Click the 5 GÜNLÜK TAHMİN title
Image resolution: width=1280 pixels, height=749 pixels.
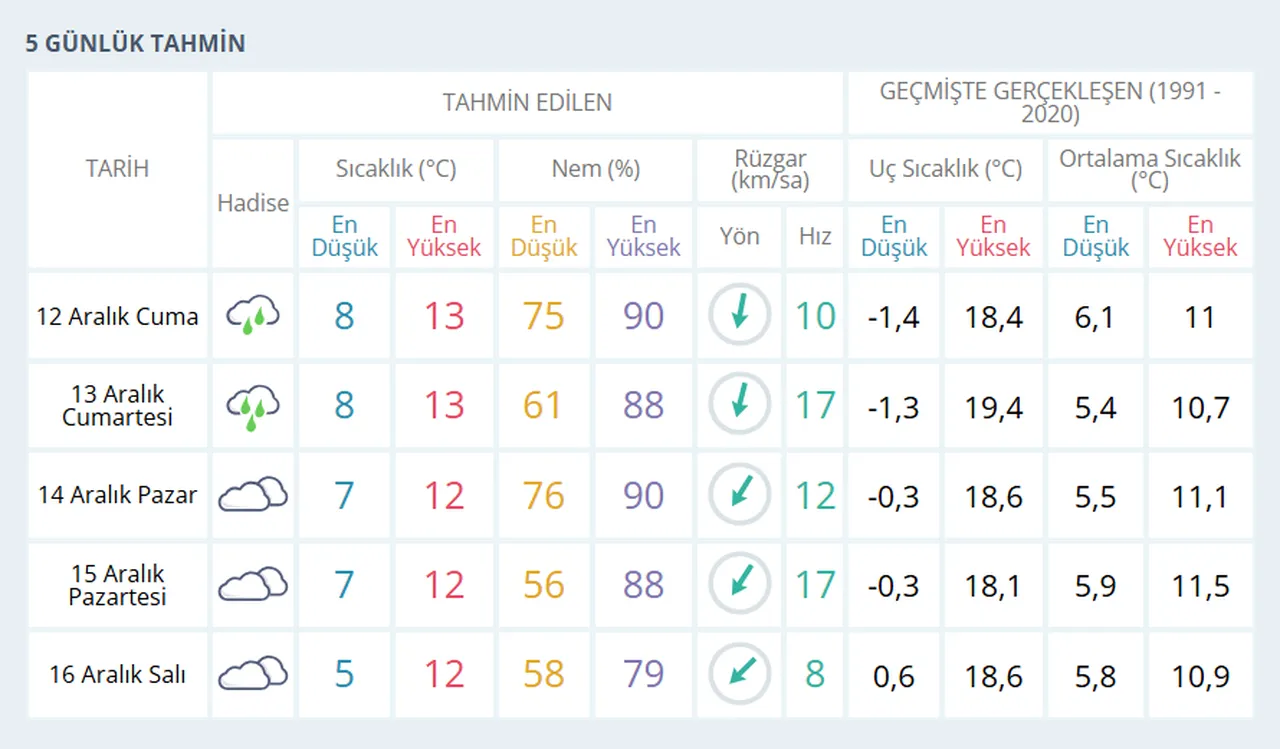(136, 43)
